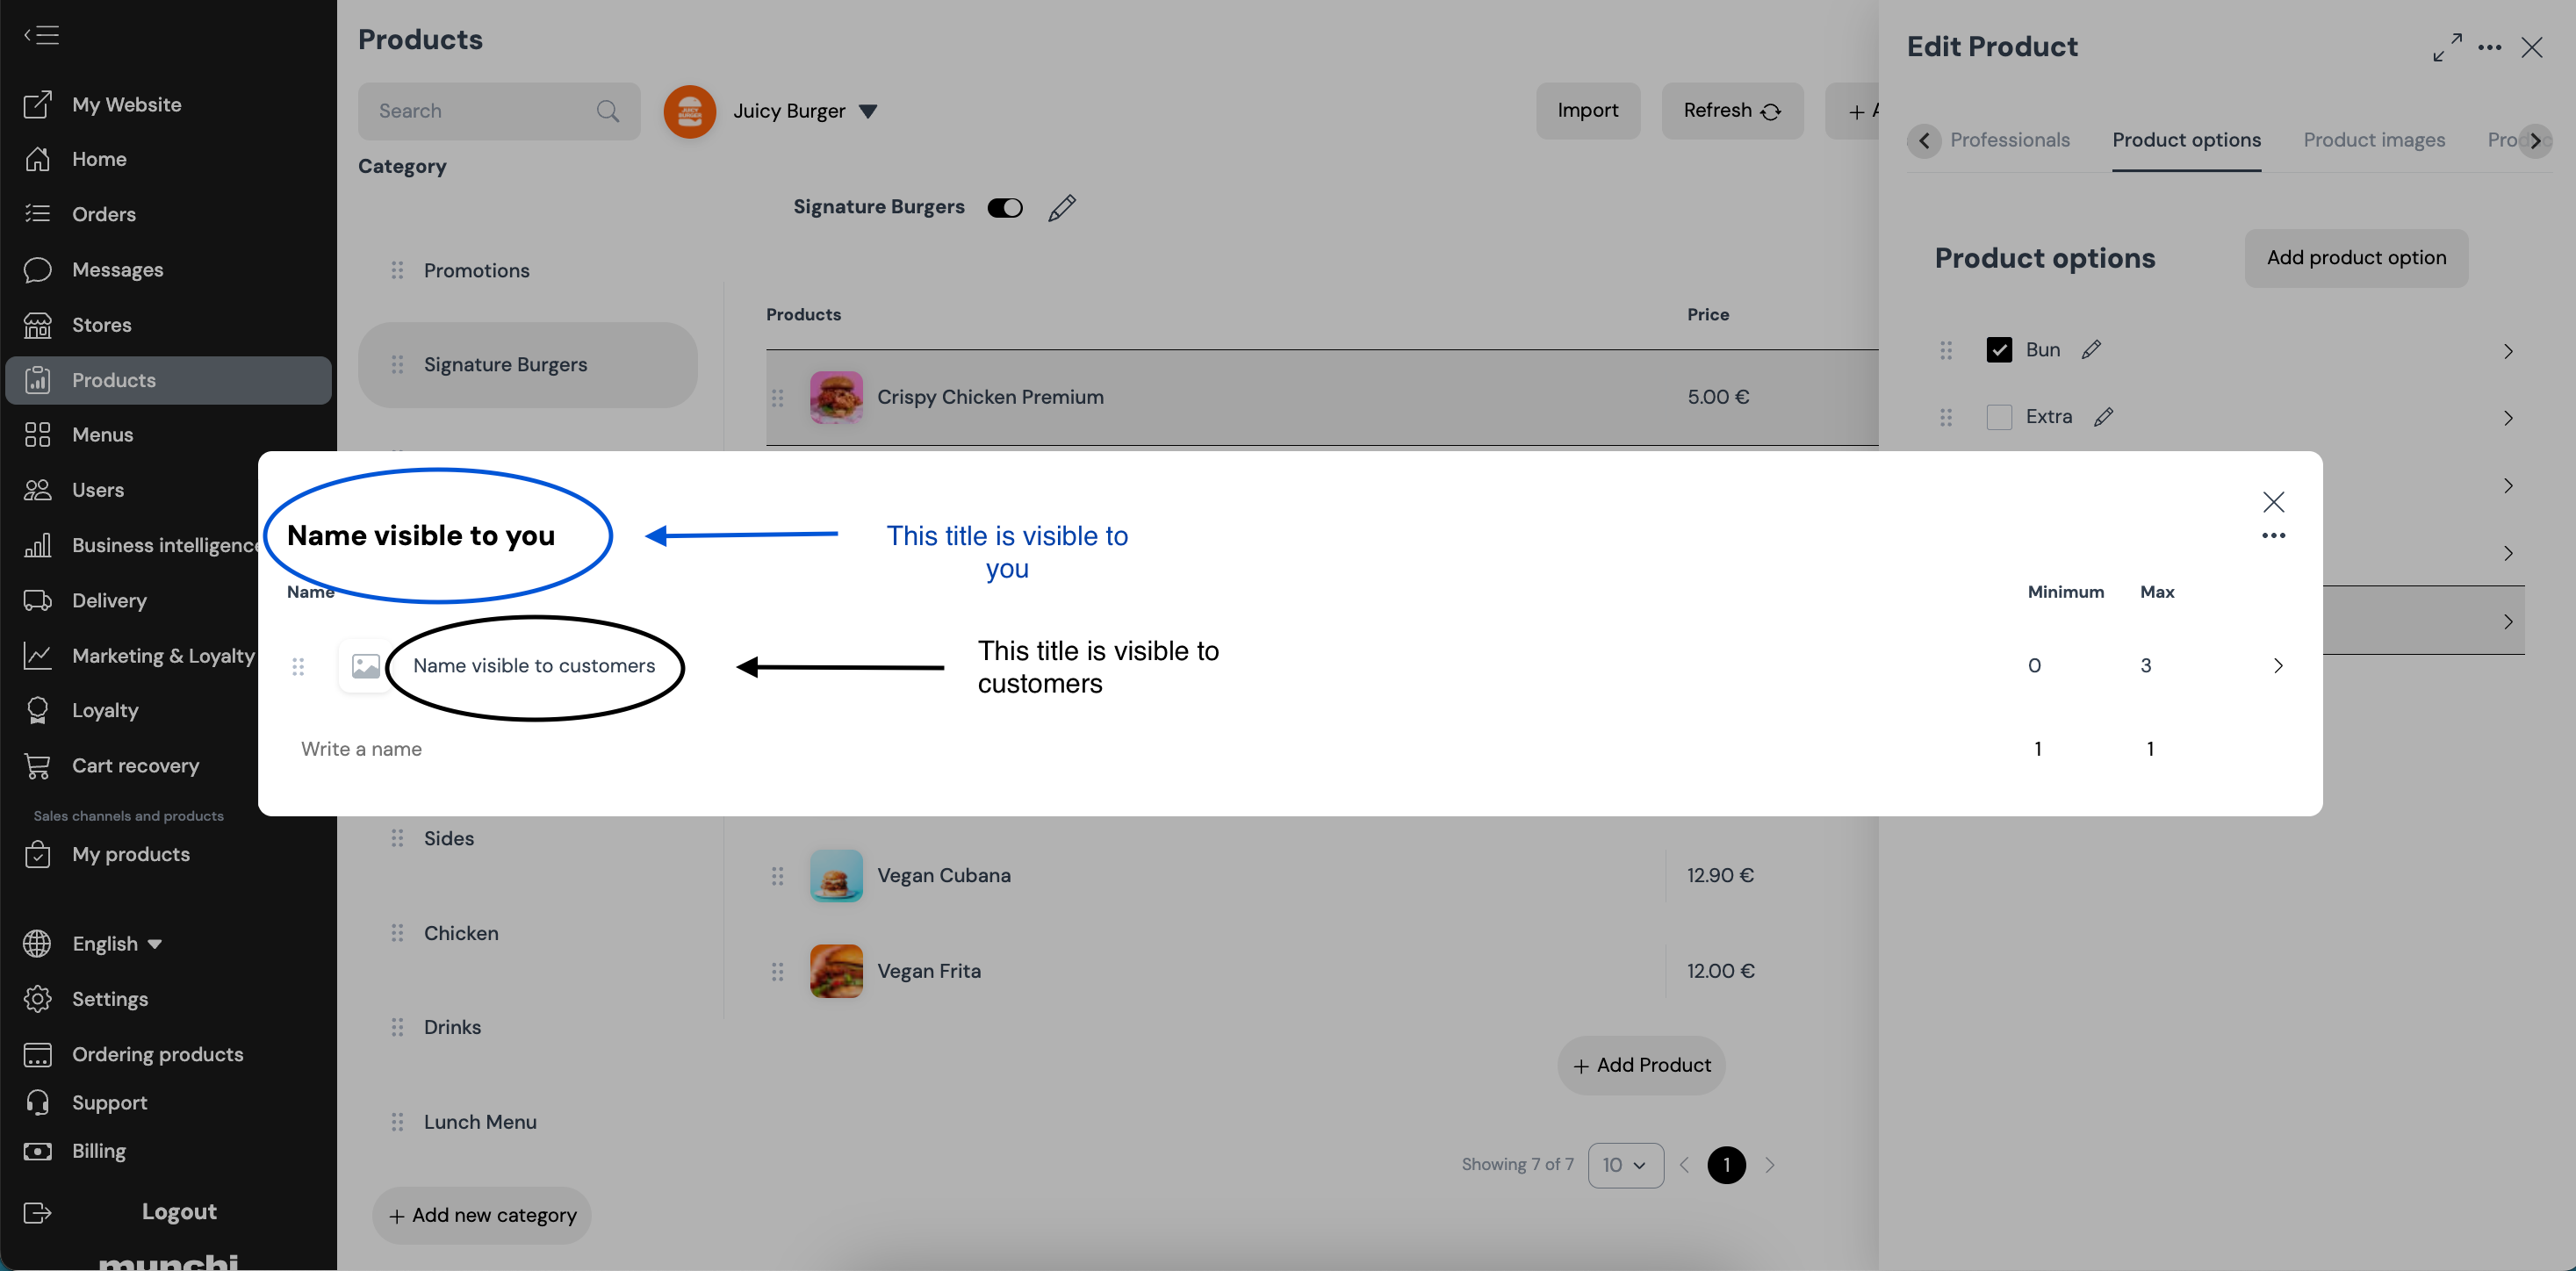Image resolution: width=2576 pixels, height=1271 pixels.
Task: Expand the Extra option row chevron
Action: 2507,418
